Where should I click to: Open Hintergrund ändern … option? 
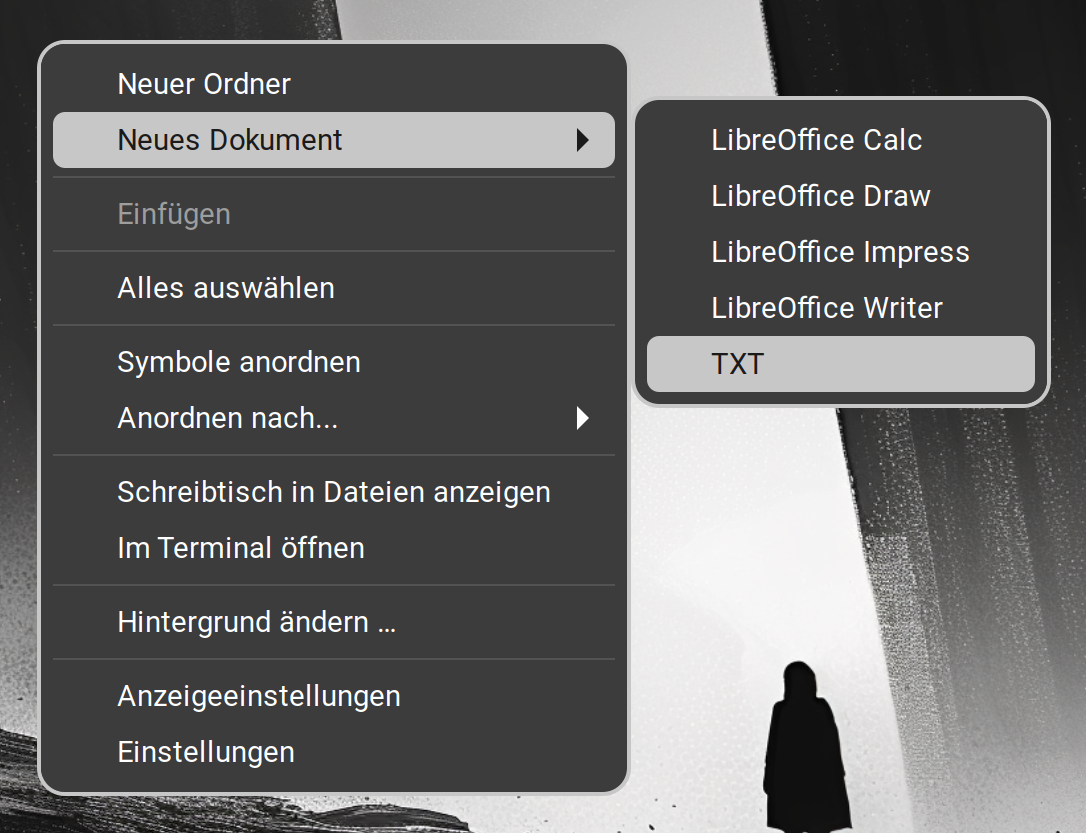(257, 622)
